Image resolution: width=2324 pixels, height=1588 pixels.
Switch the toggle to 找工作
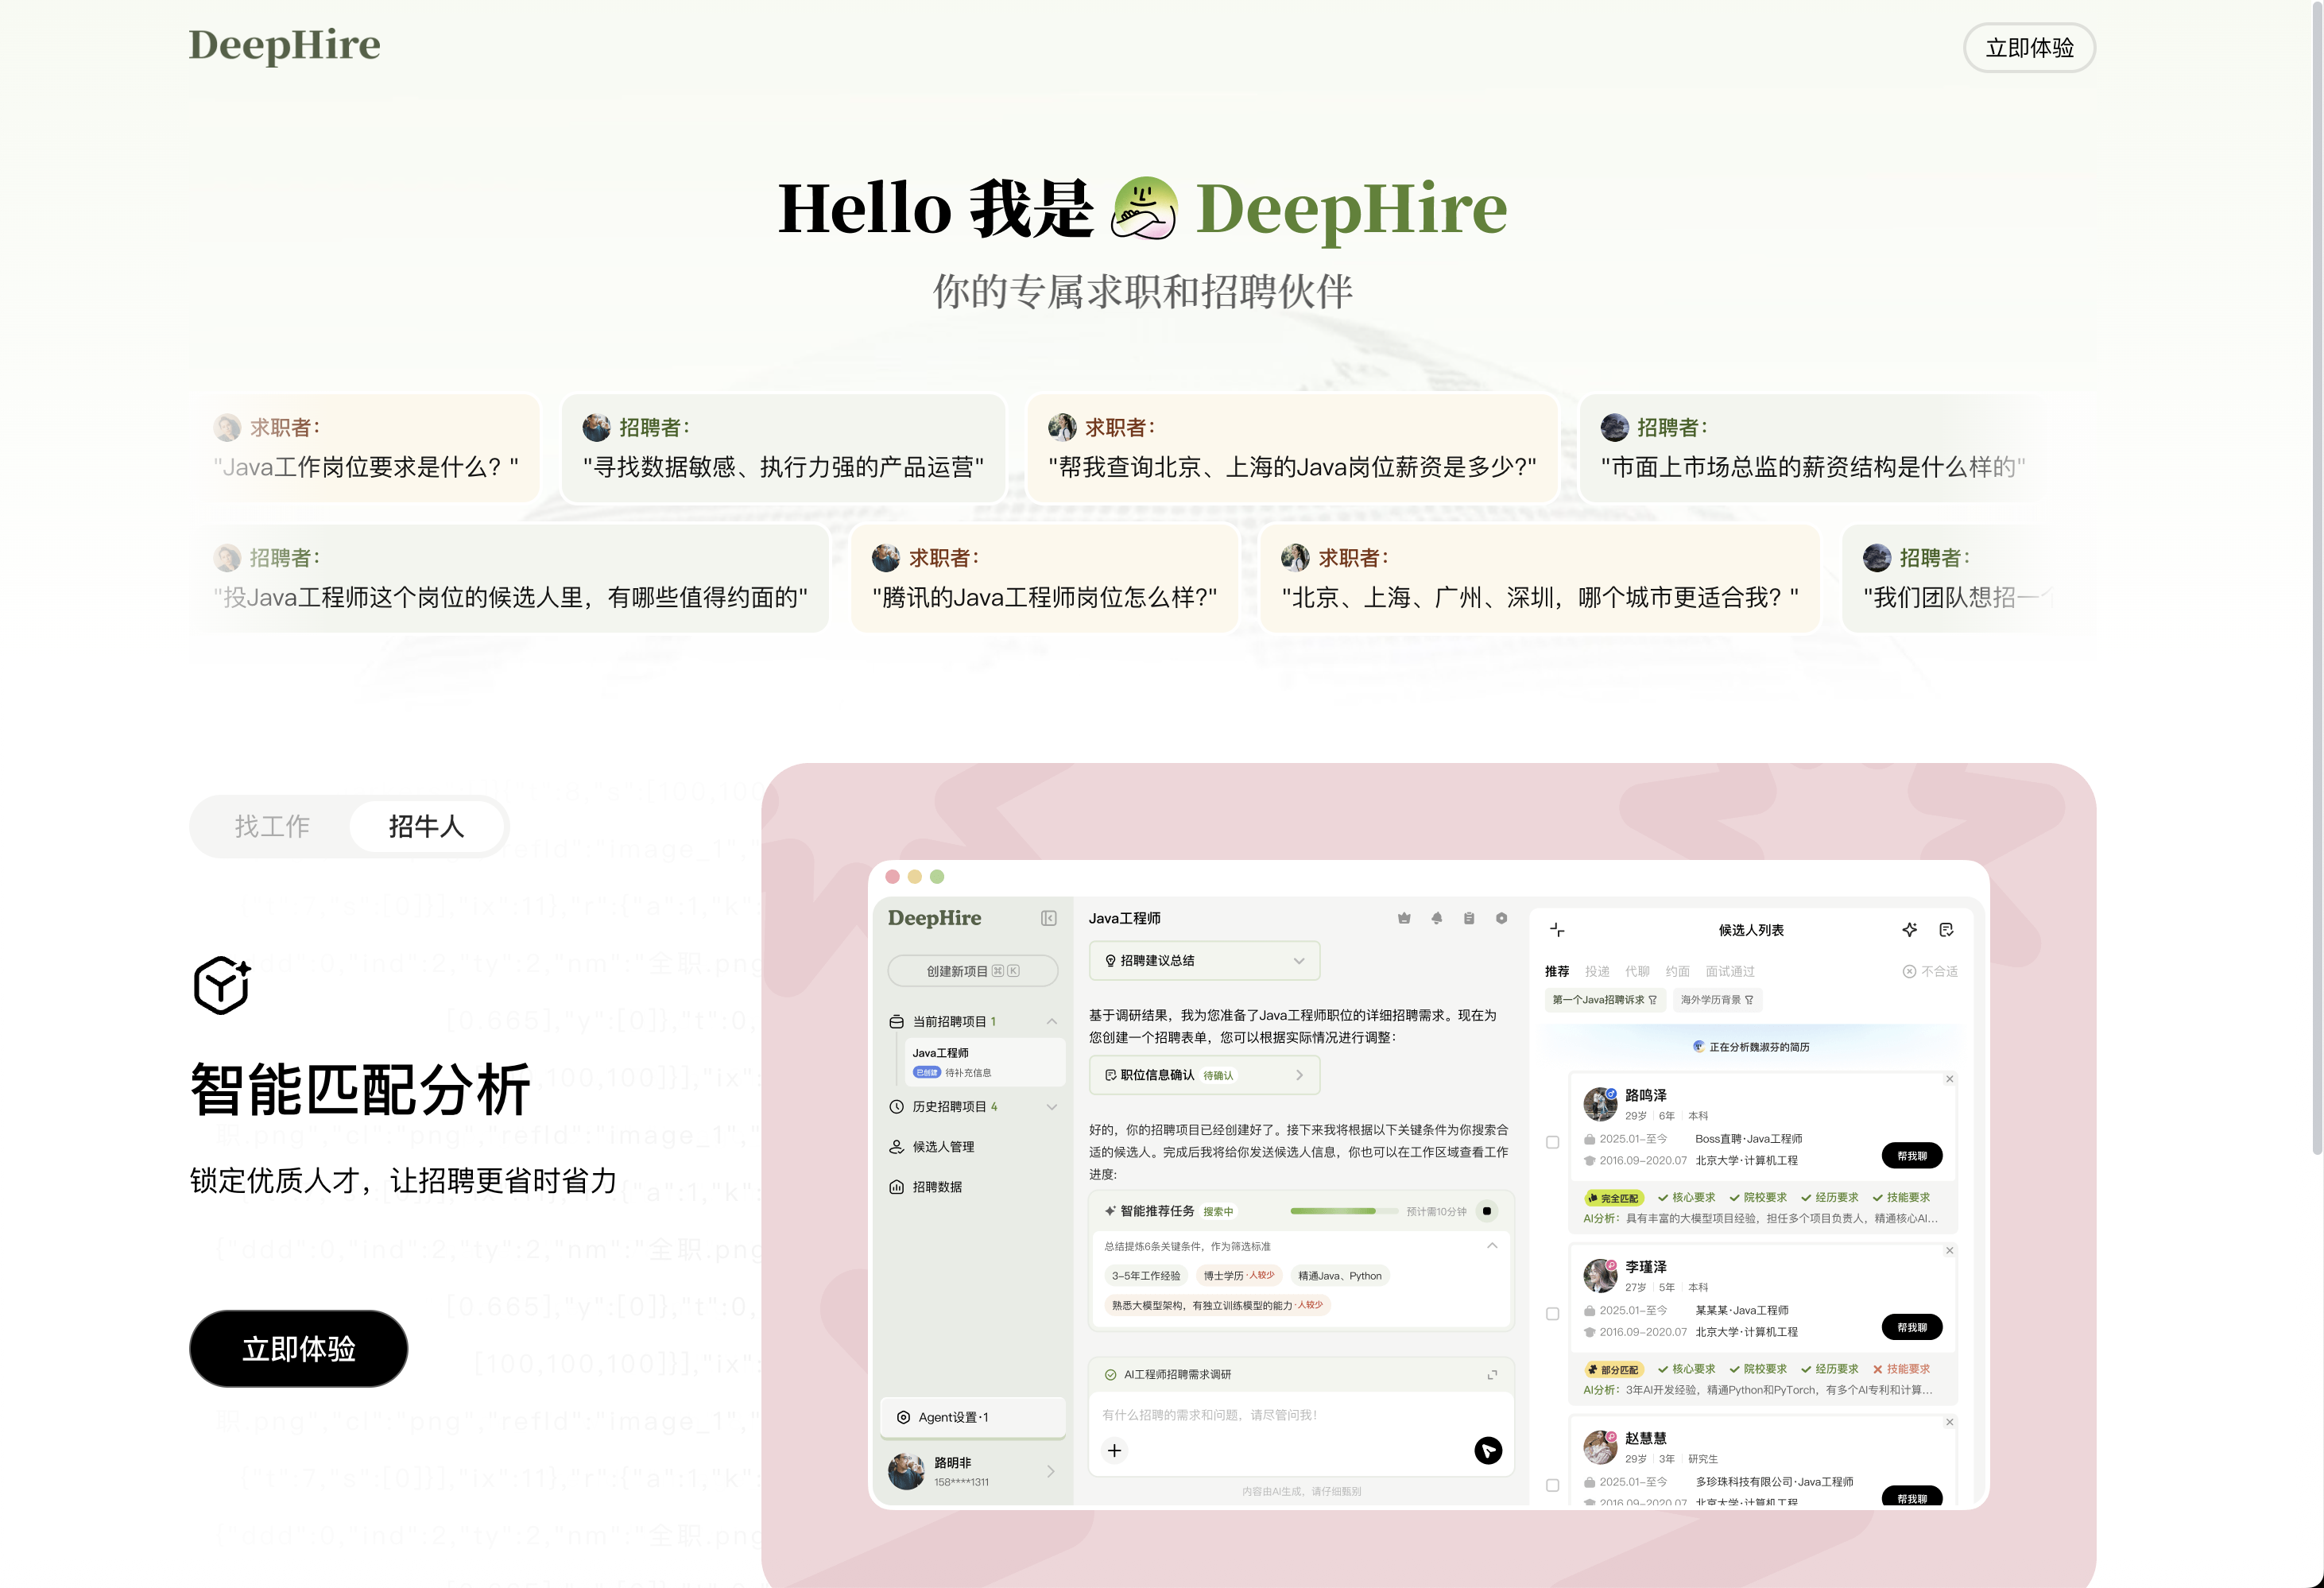tap(272, 827)
